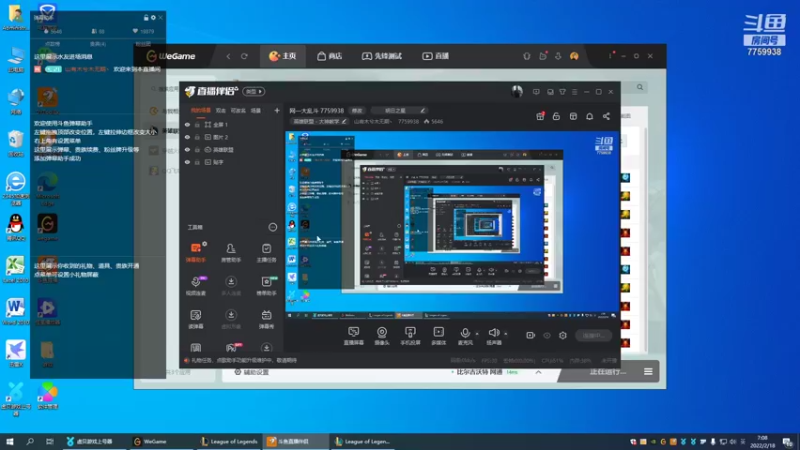Image resolution: width=800 pixels, height=450 pixels.
Task: Open WeGame user avatar
Action: click(x=574, y=56)
